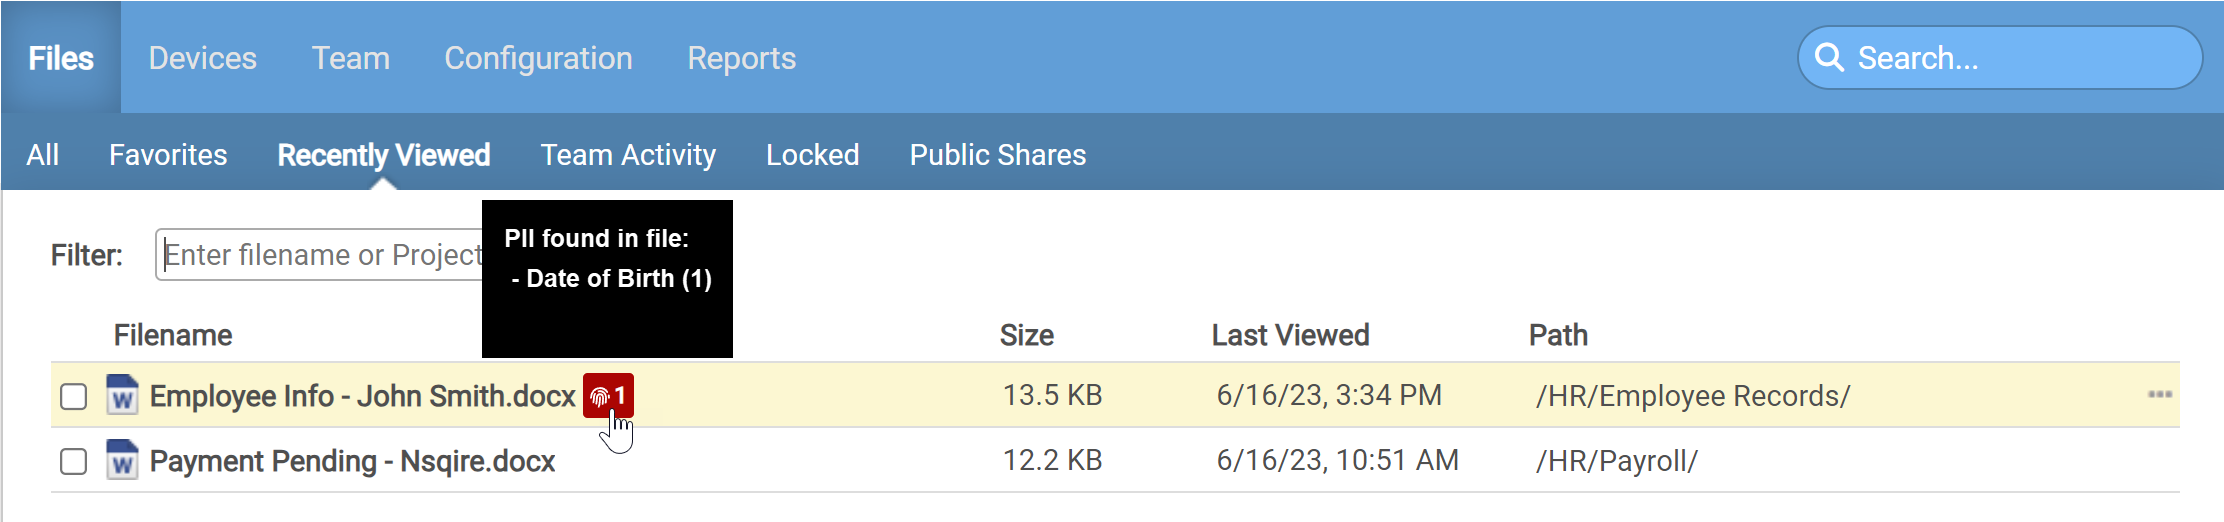Open the Public Shares tab
The image size is (2224, 522).
click(x=997, y=155)
